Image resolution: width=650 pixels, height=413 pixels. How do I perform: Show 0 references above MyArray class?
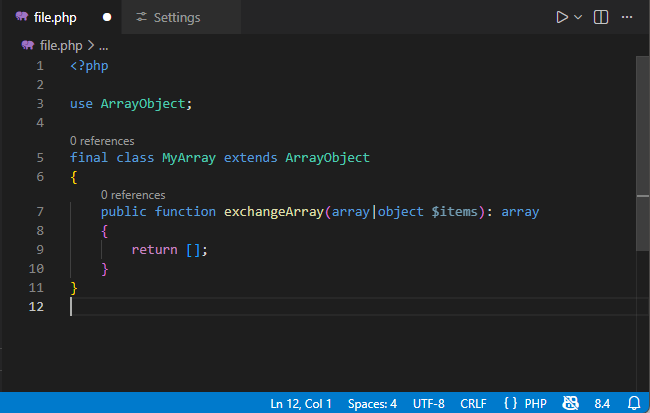tap(102, 141)
